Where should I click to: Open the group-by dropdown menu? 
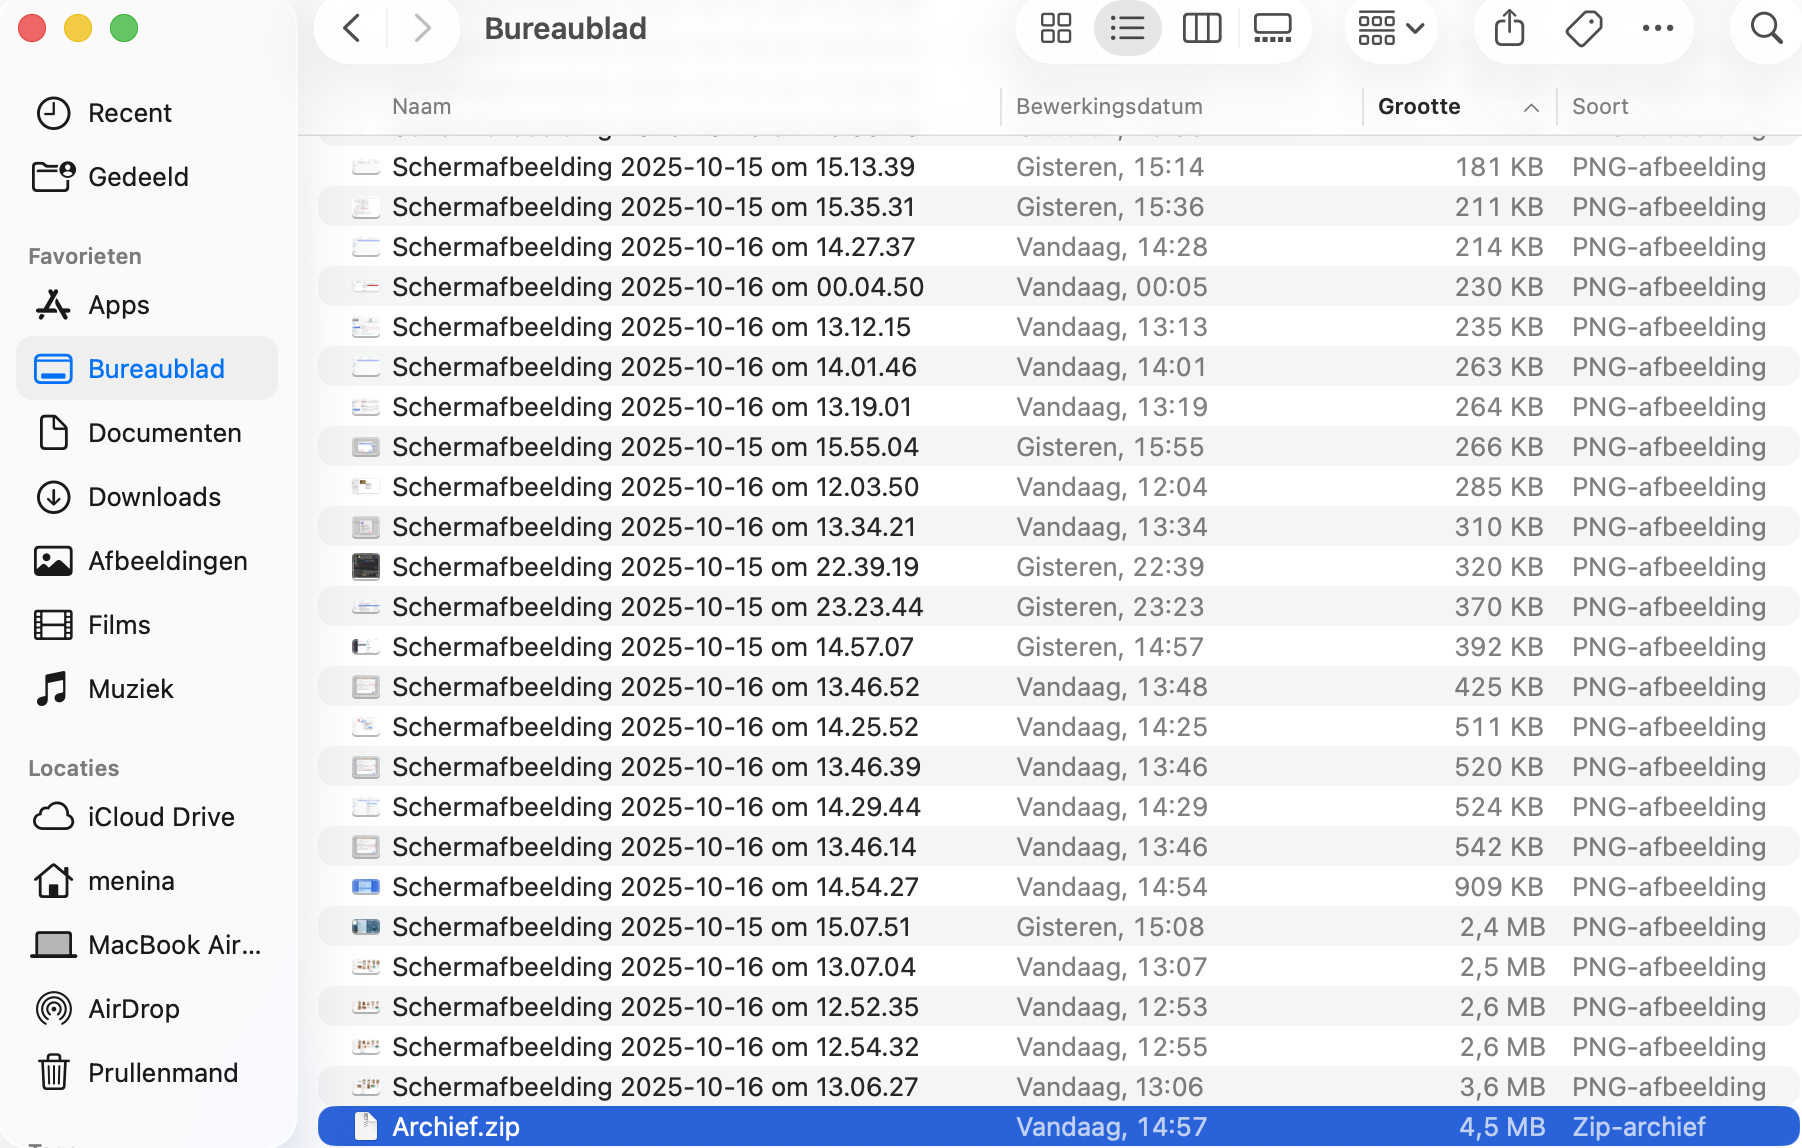click(x=1391, y=28)
